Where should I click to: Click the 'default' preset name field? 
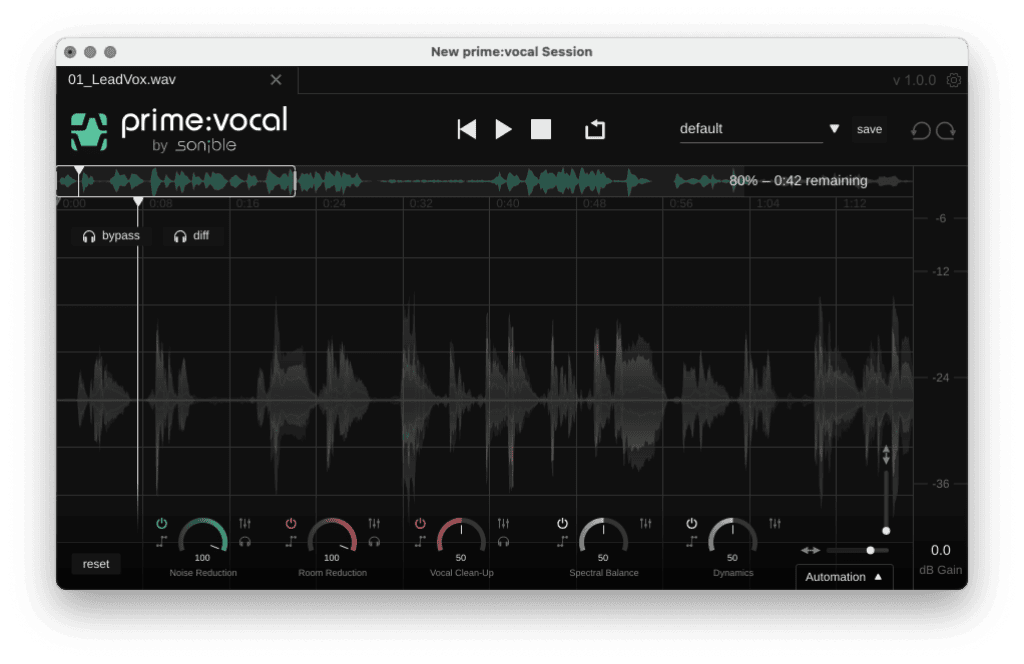(x=751, y=129)
